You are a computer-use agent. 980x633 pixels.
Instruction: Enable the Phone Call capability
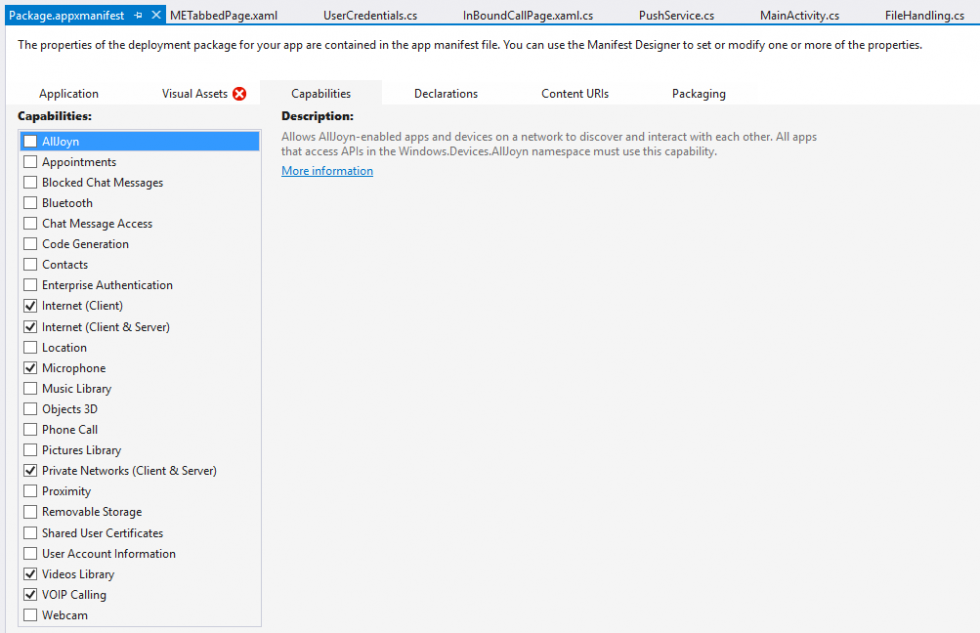29,429
